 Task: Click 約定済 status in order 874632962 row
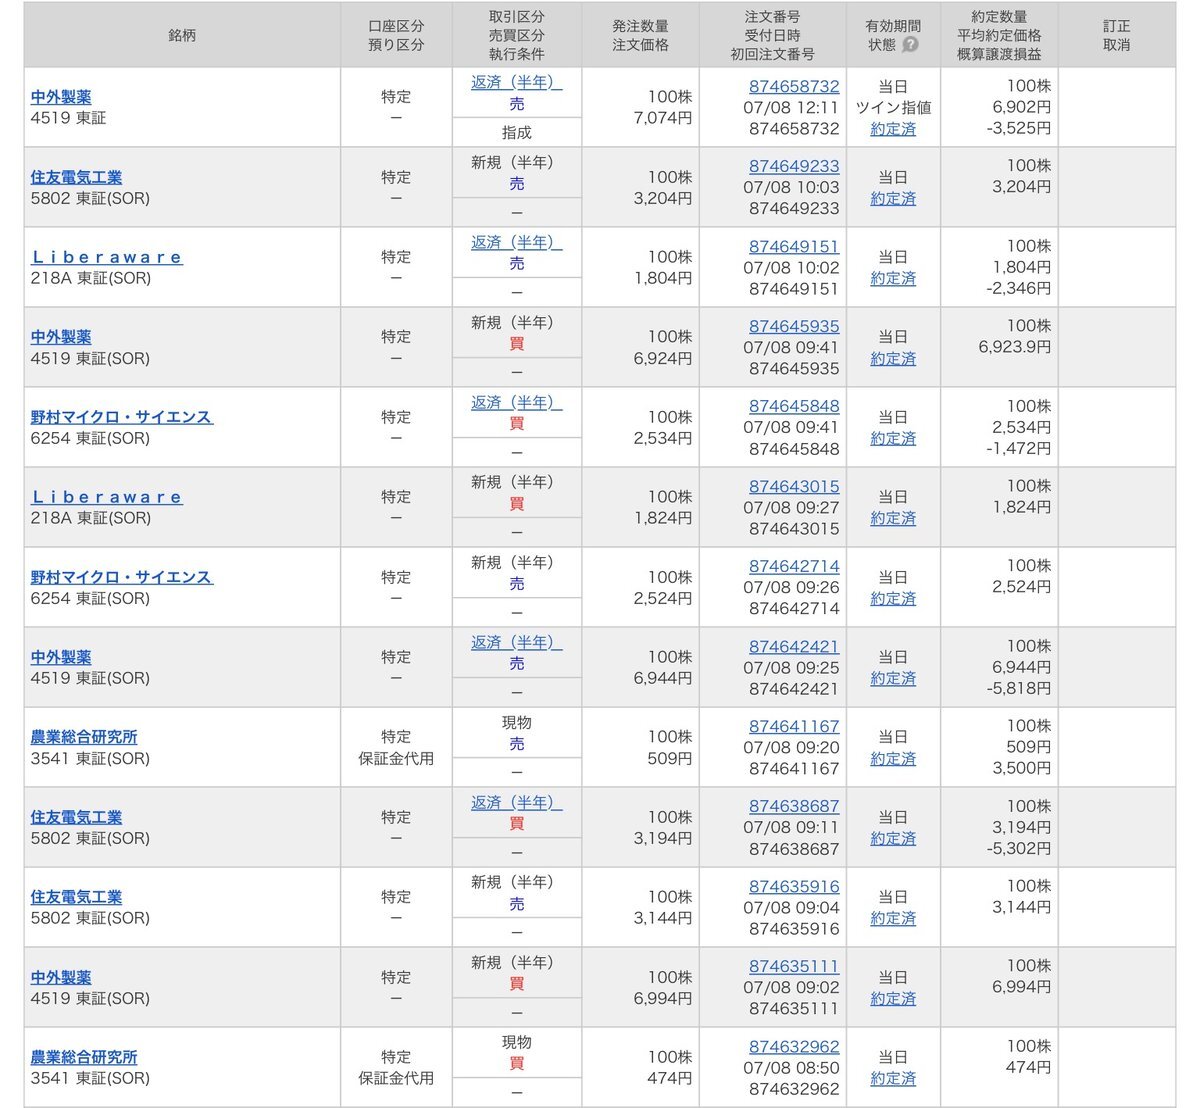[893, 1078]
